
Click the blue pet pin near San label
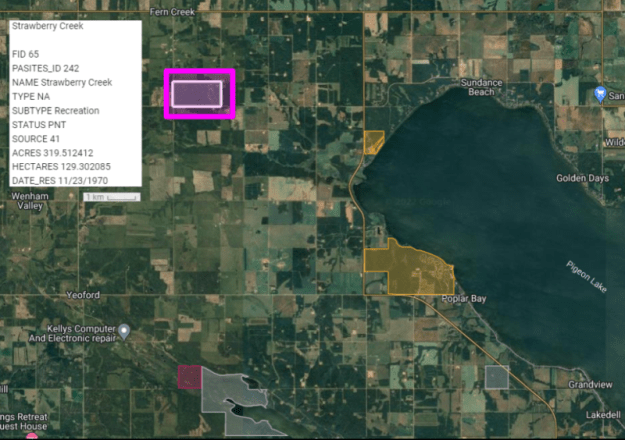coord(600,94)
